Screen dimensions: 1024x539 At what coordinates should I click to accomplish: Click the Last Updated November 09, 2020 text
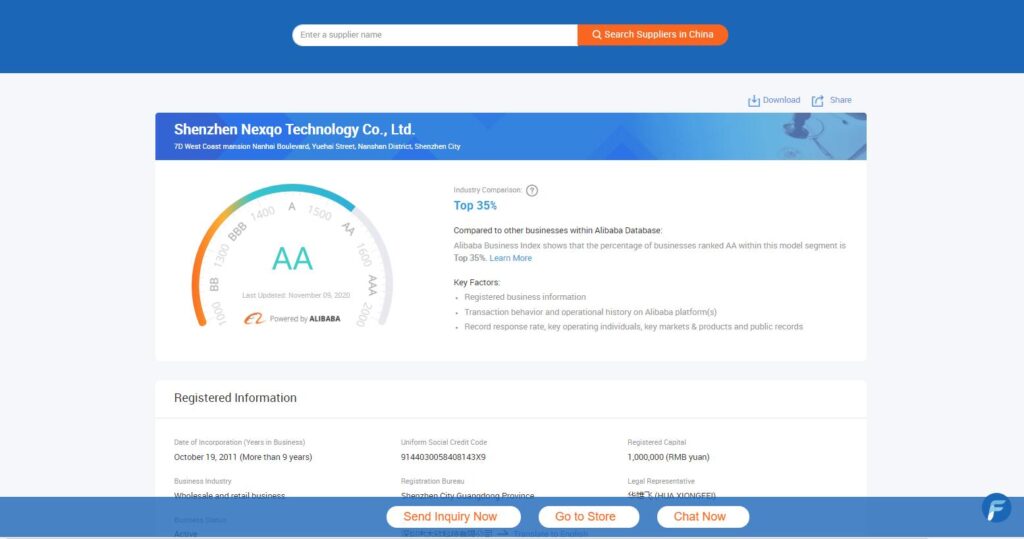click(x=296, y=295)
